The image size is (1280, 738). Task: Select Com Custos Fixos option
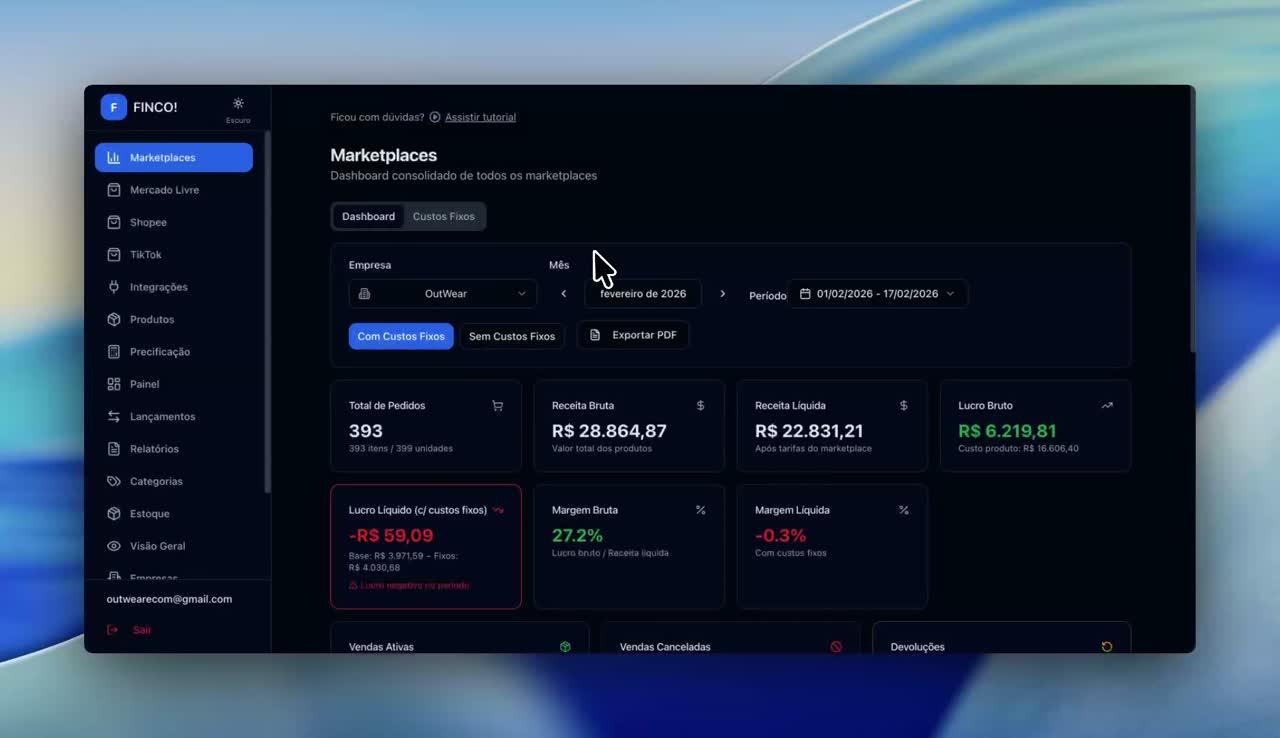tap(401, 336)
